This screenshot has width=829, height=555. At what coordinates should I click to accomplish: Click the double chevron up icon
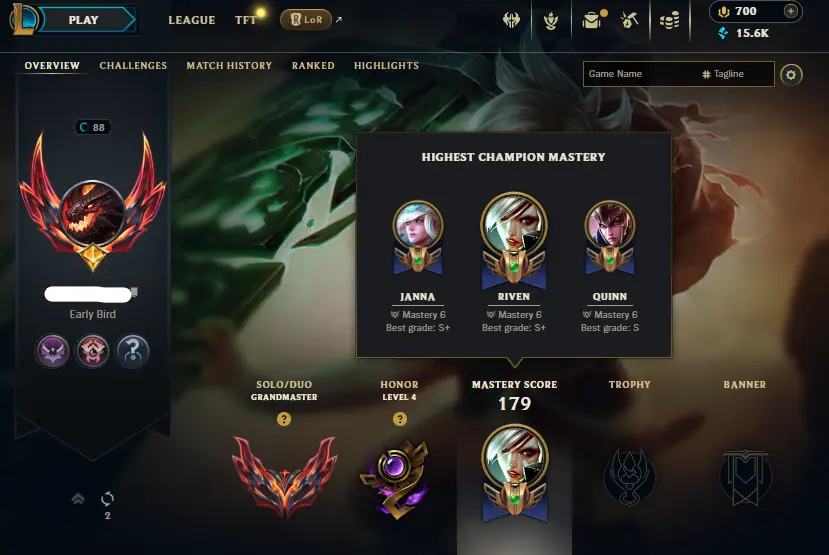tap(78, 498)
